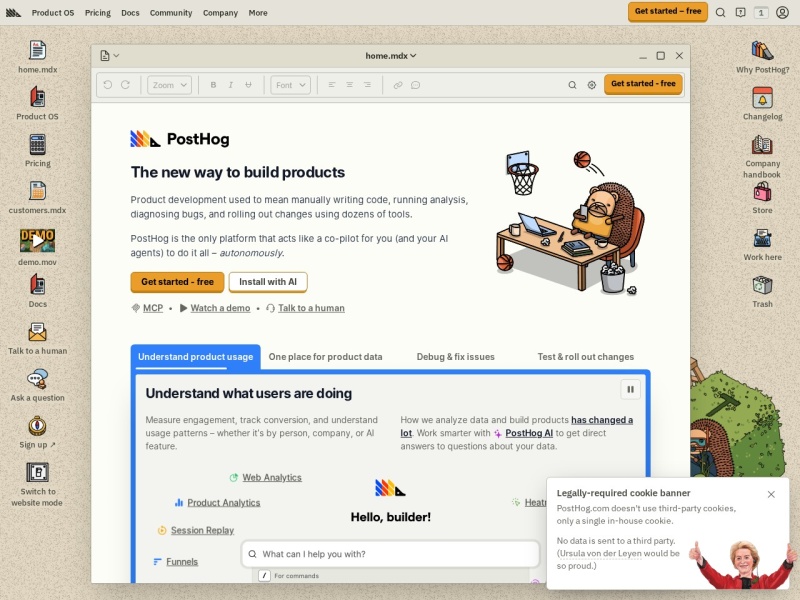Open search from top bar magnifier
The height and width of the screenshot is (600, 800).
tap(720, 13)
